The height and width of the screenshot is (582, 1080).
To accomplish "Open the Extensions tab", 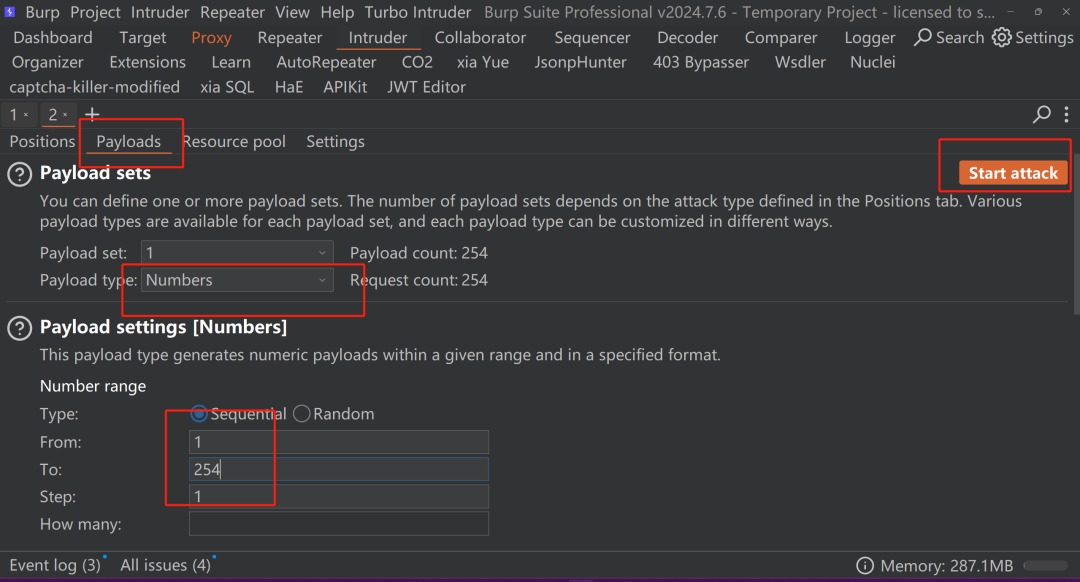I will 147,63.
